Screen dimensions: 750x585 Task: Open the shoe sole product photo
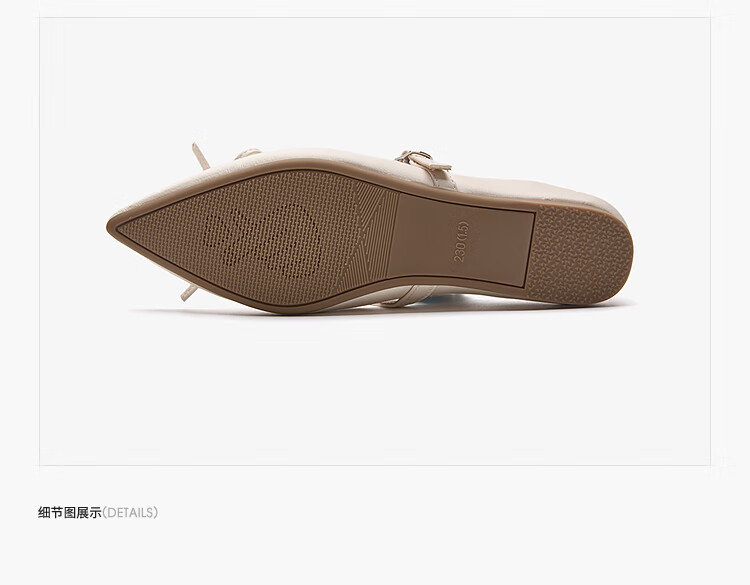375,241
